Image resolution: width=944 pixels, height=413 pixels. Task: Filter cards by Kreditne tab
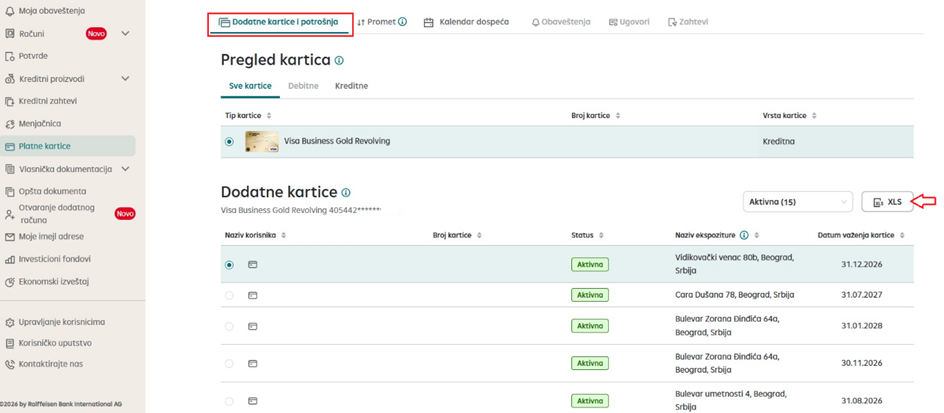(x=352, y=86)
